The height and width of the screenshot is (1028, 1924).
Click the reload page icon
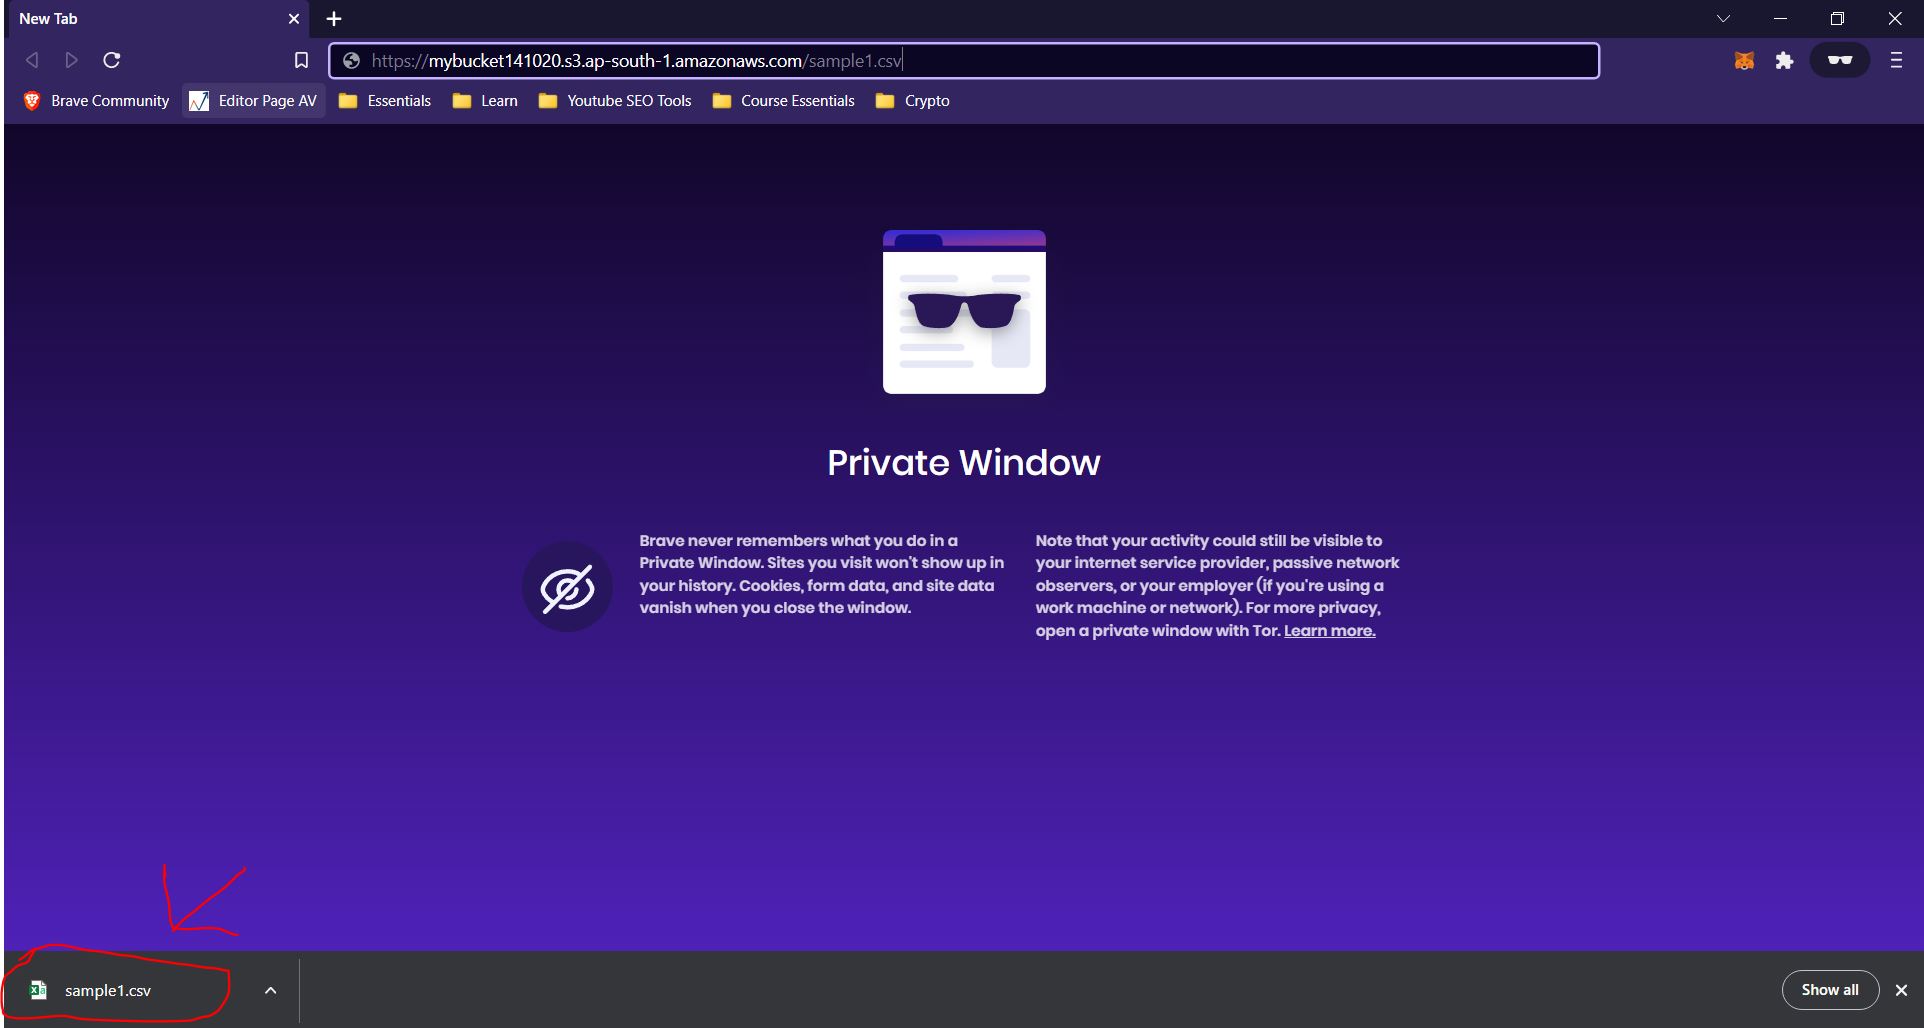[112, 60]
